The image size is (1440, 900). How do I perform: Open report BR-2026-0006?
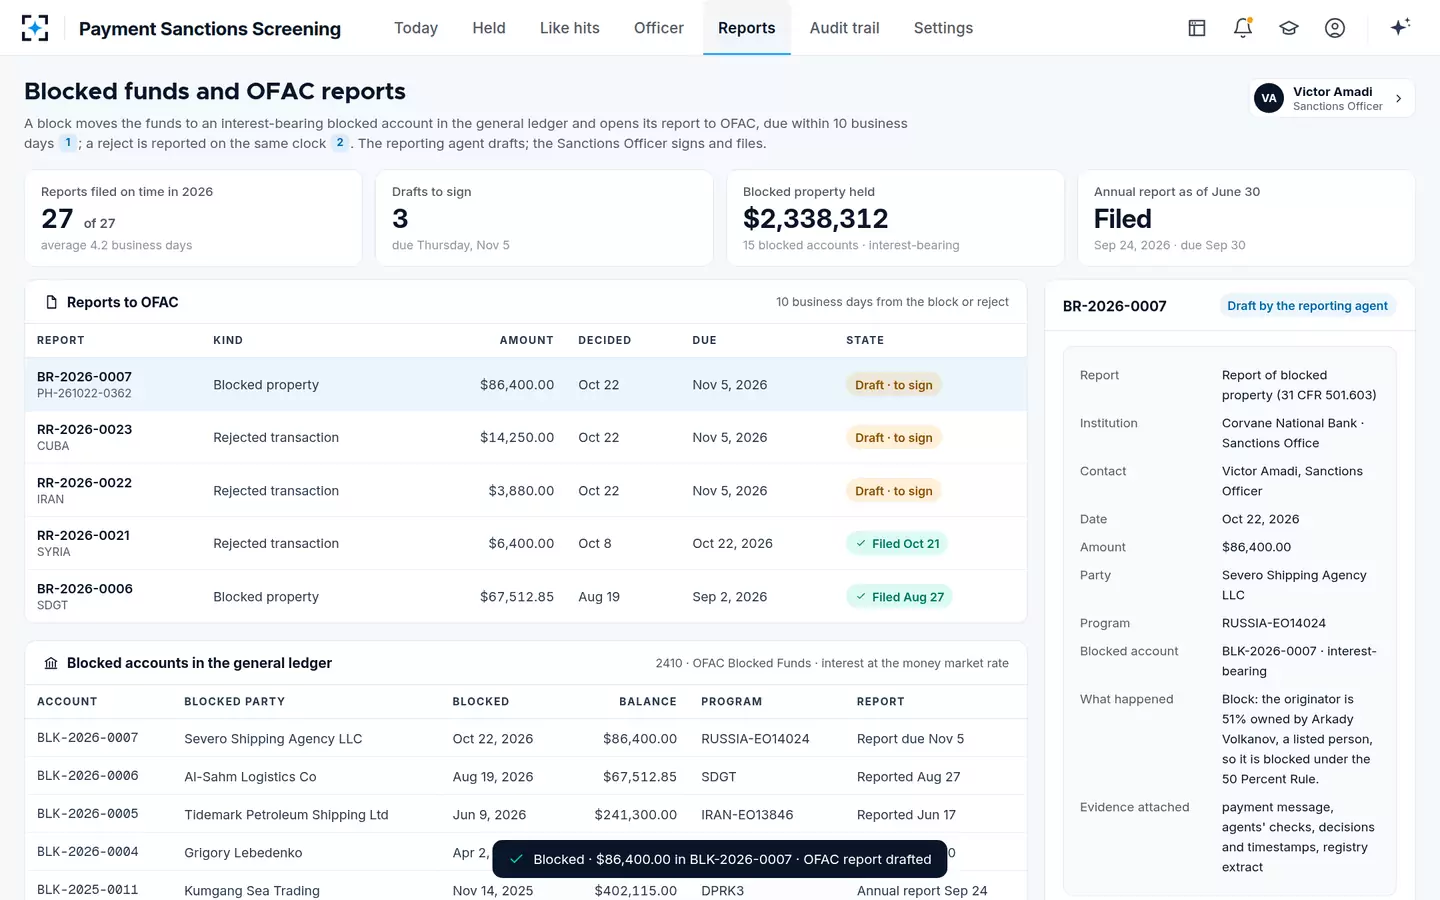click(x=526, y=597)
